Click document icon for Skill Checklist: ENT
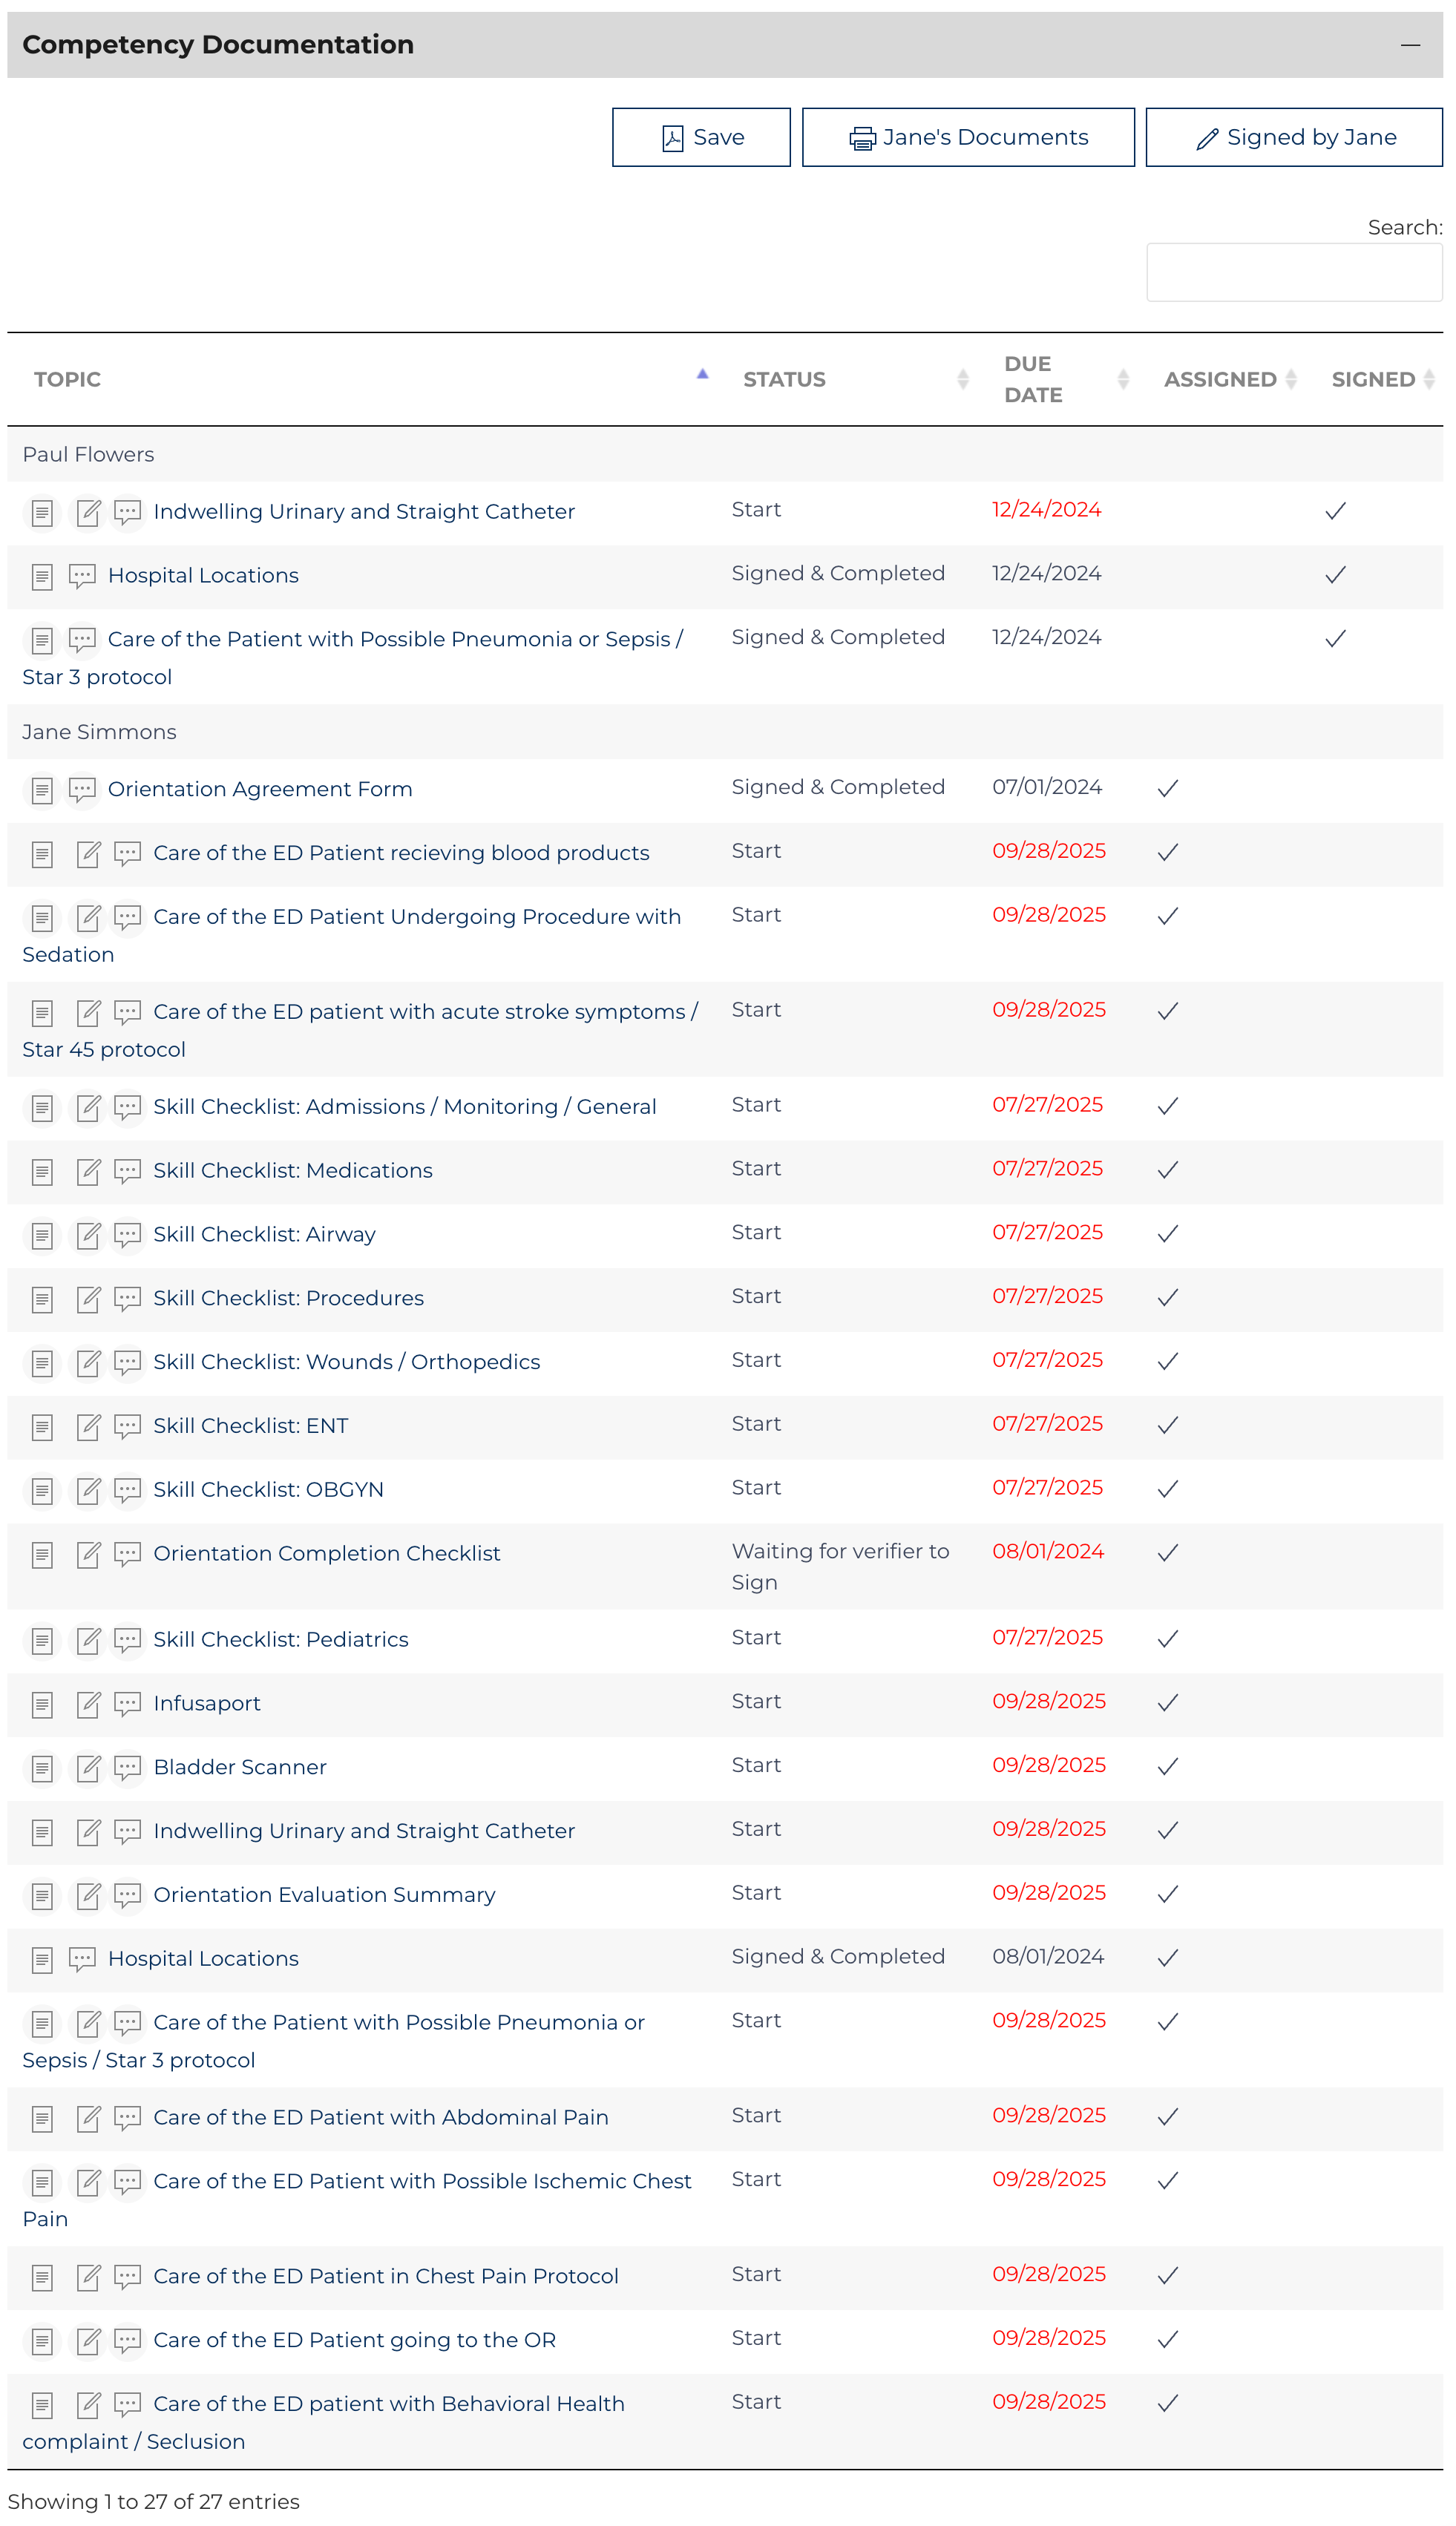 (x=42, y=1427)
